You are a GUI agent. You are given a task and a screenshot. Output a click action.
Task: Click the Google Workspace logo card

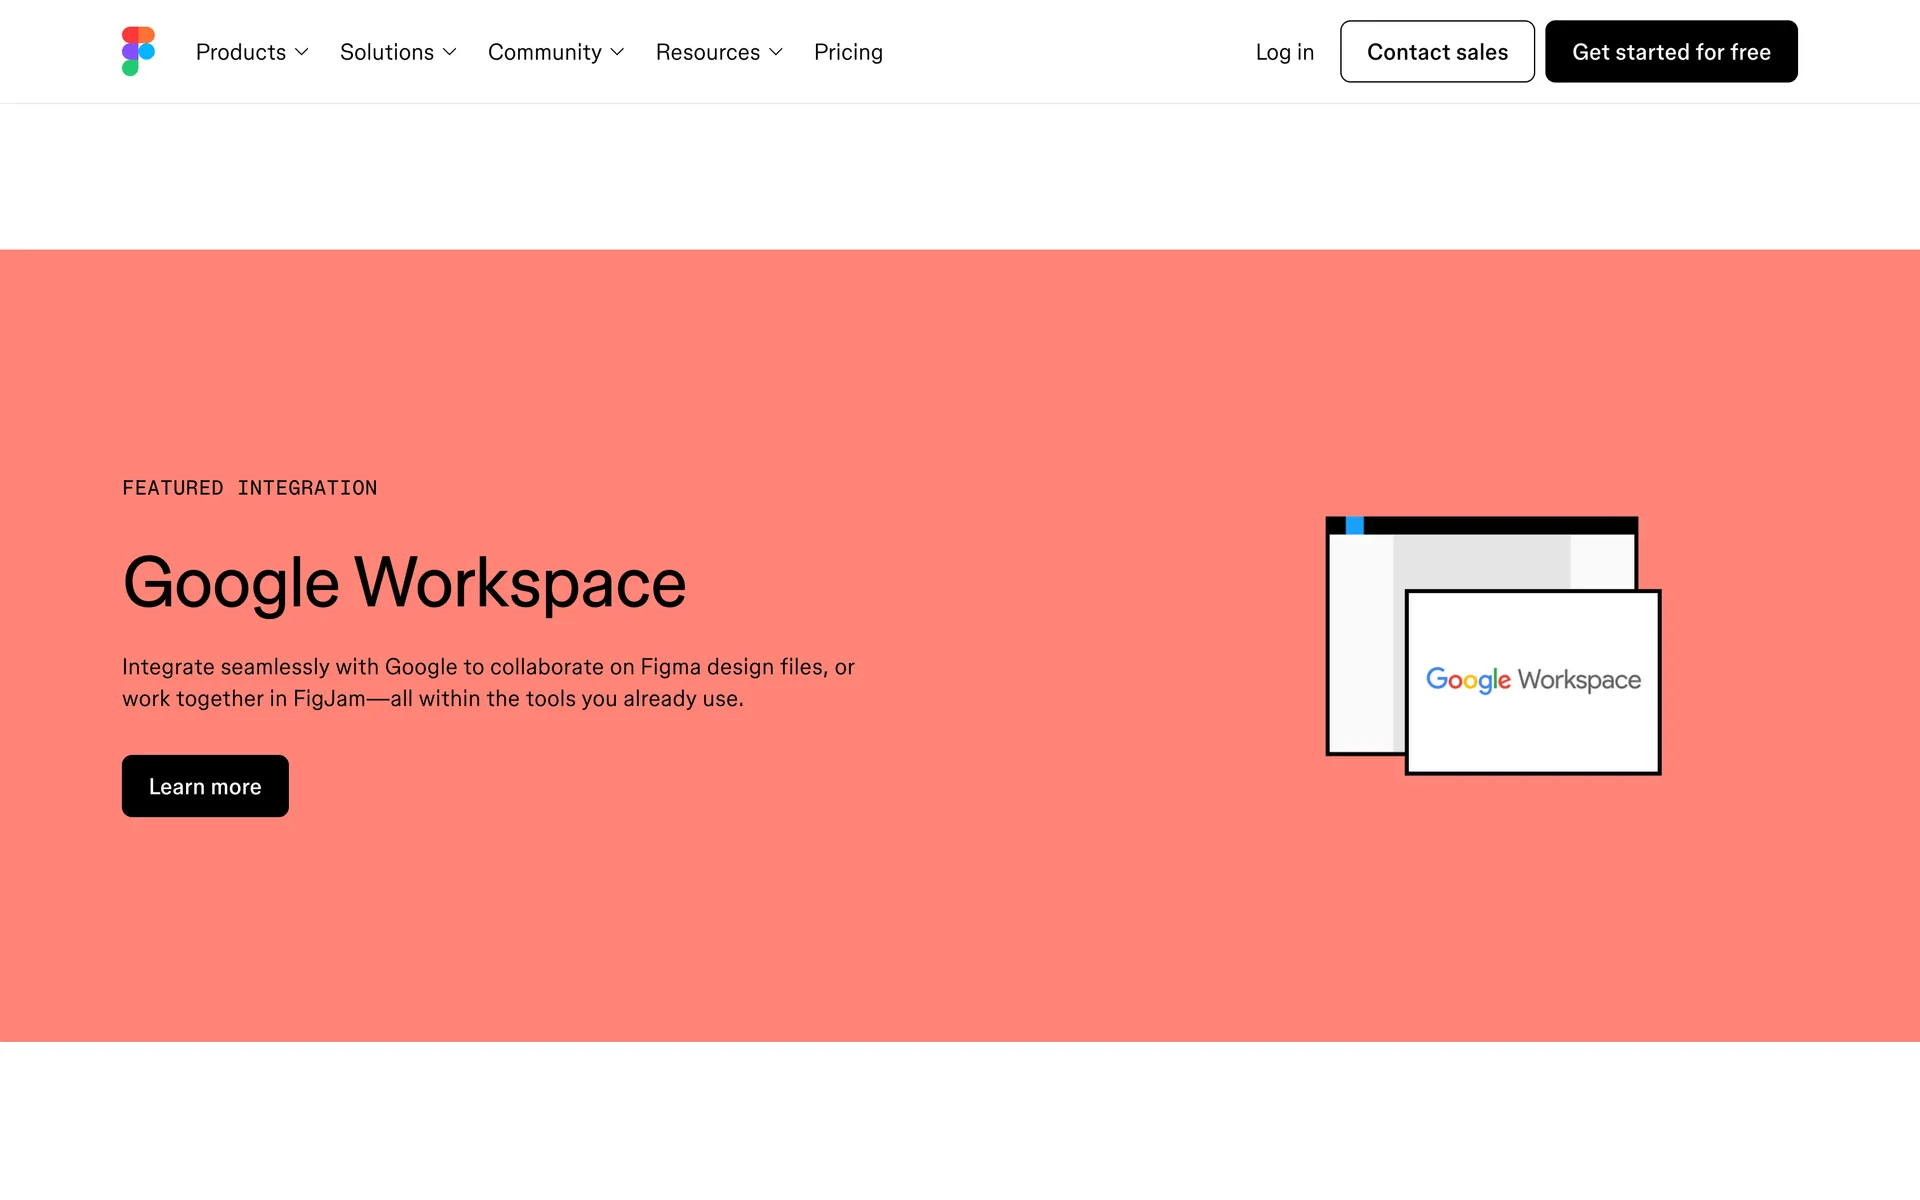pyautogui.click(x=1532, y=682)
